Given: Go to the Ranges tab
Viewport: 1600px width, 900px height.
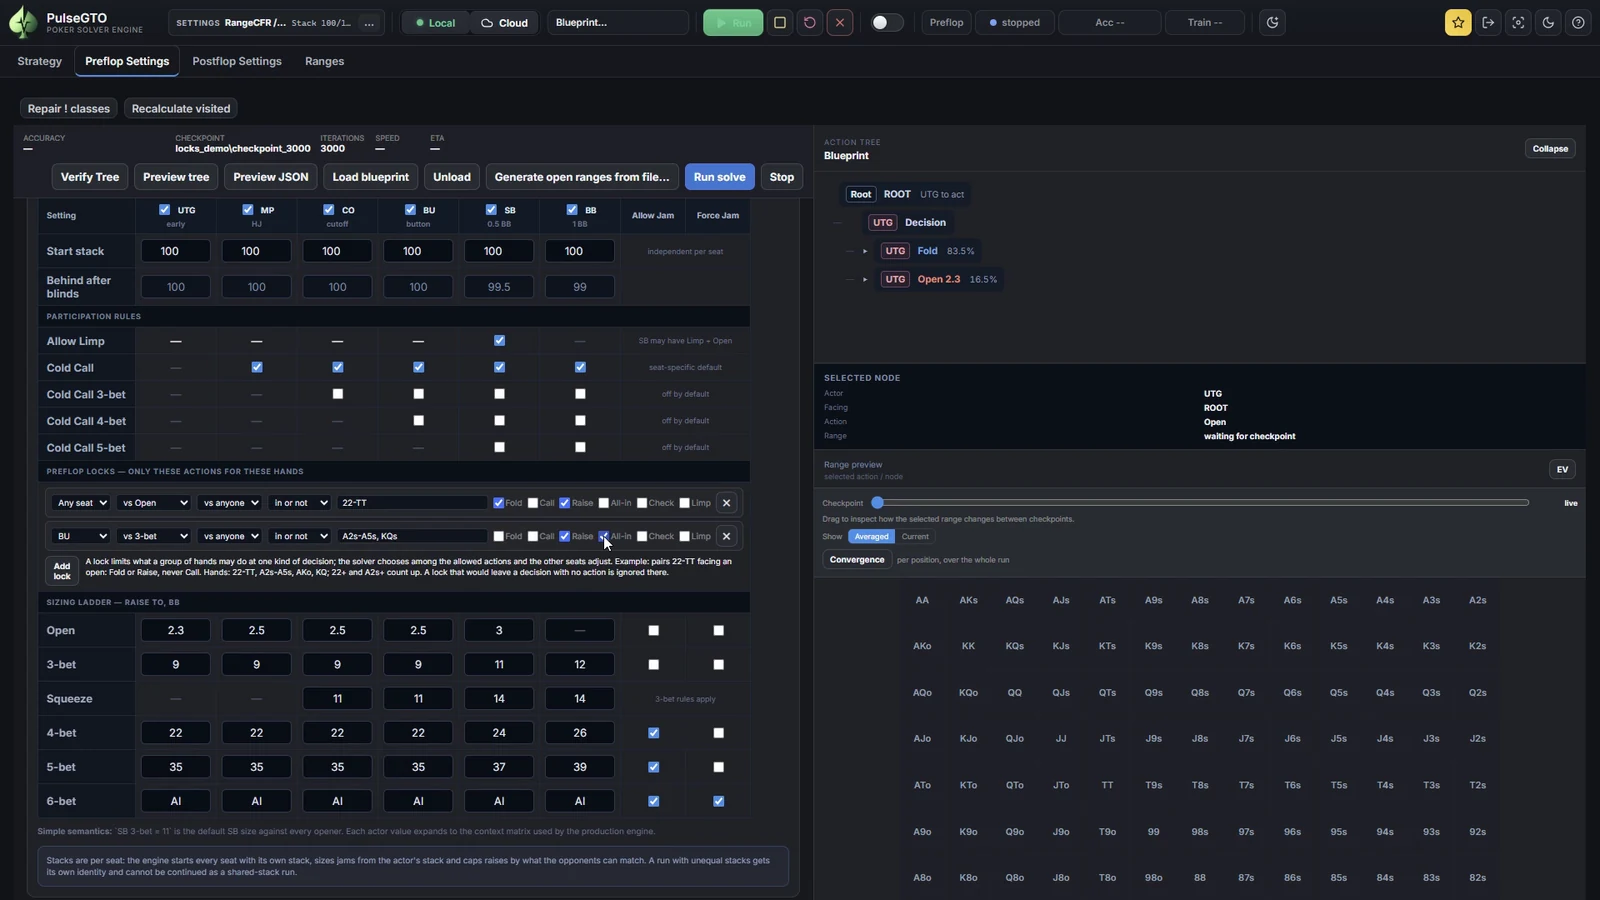Looking at the screenshot, I should 324,61.
